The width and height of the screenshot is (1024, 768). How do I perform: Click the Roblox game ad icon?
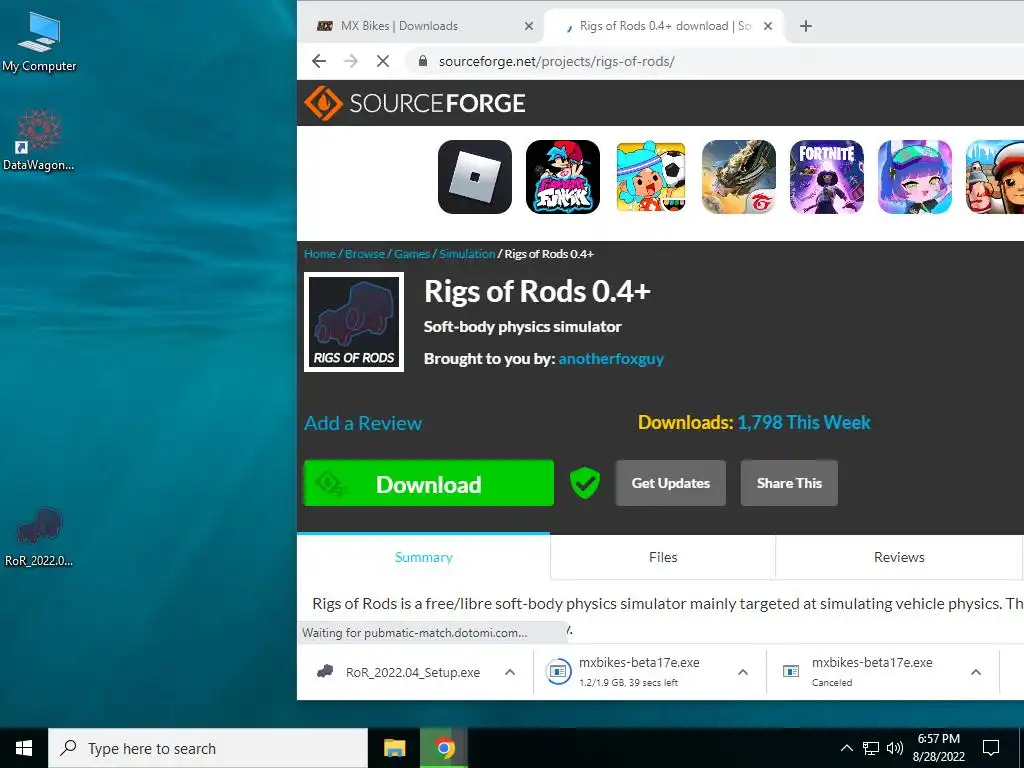475,177
